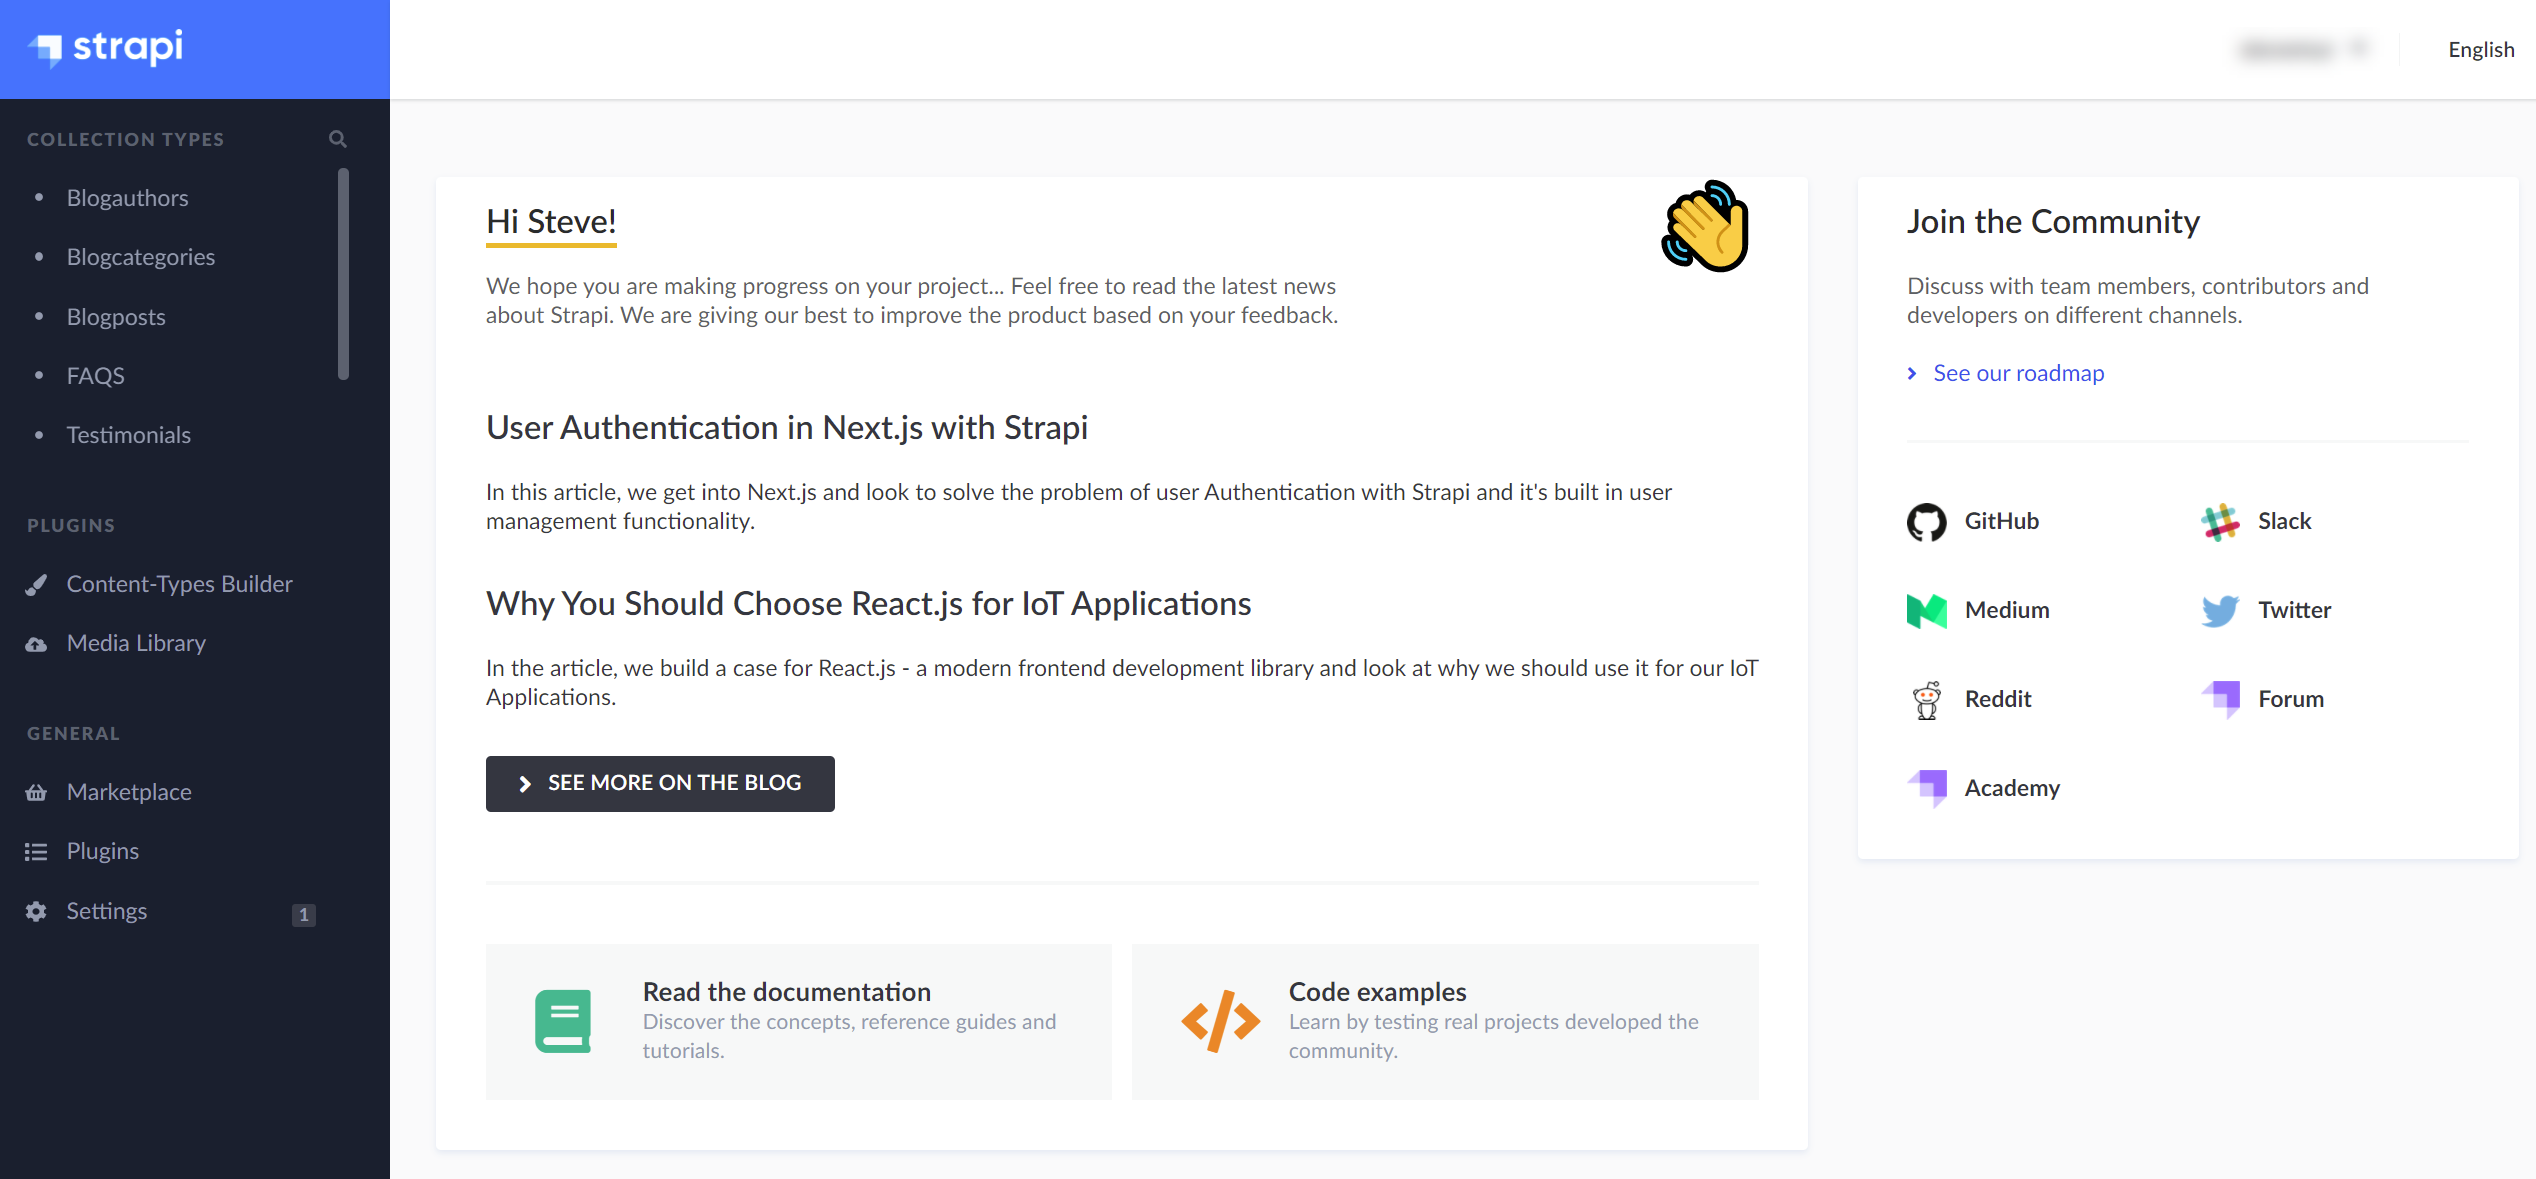Click the Reddit alien icon
This screenshot has width=2536, height=1179.
coord(1926,700)
